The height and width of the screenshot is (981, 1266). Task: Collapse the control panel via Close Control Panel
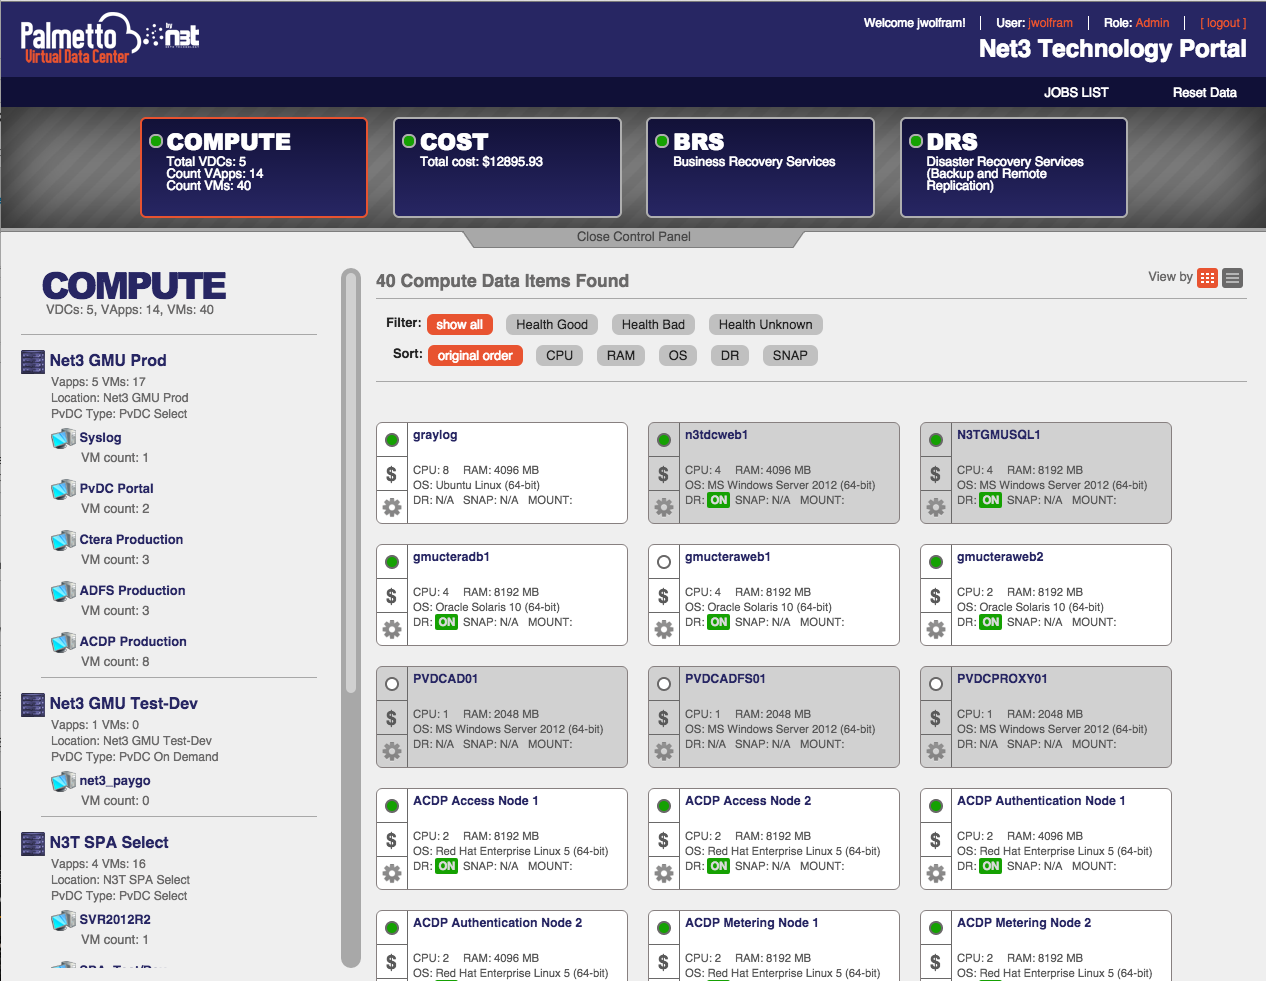pos(634,237)
